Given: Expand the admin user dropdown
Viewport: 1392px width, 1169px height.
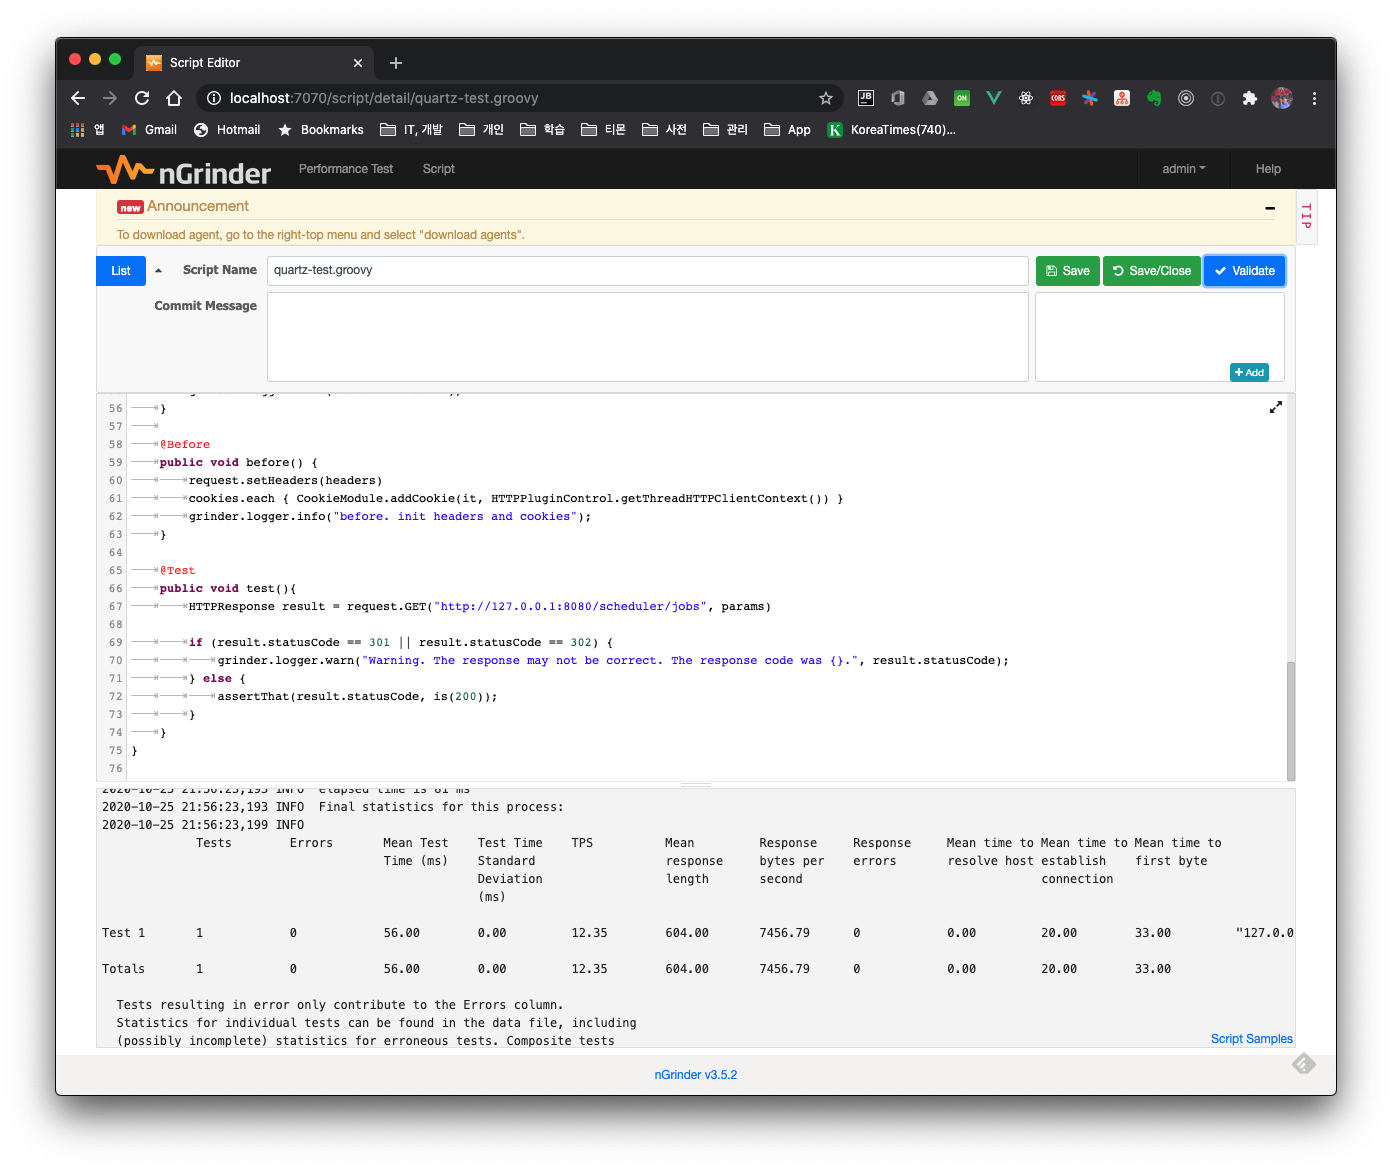Looking at the screenshot, I should coord(1183,169).
